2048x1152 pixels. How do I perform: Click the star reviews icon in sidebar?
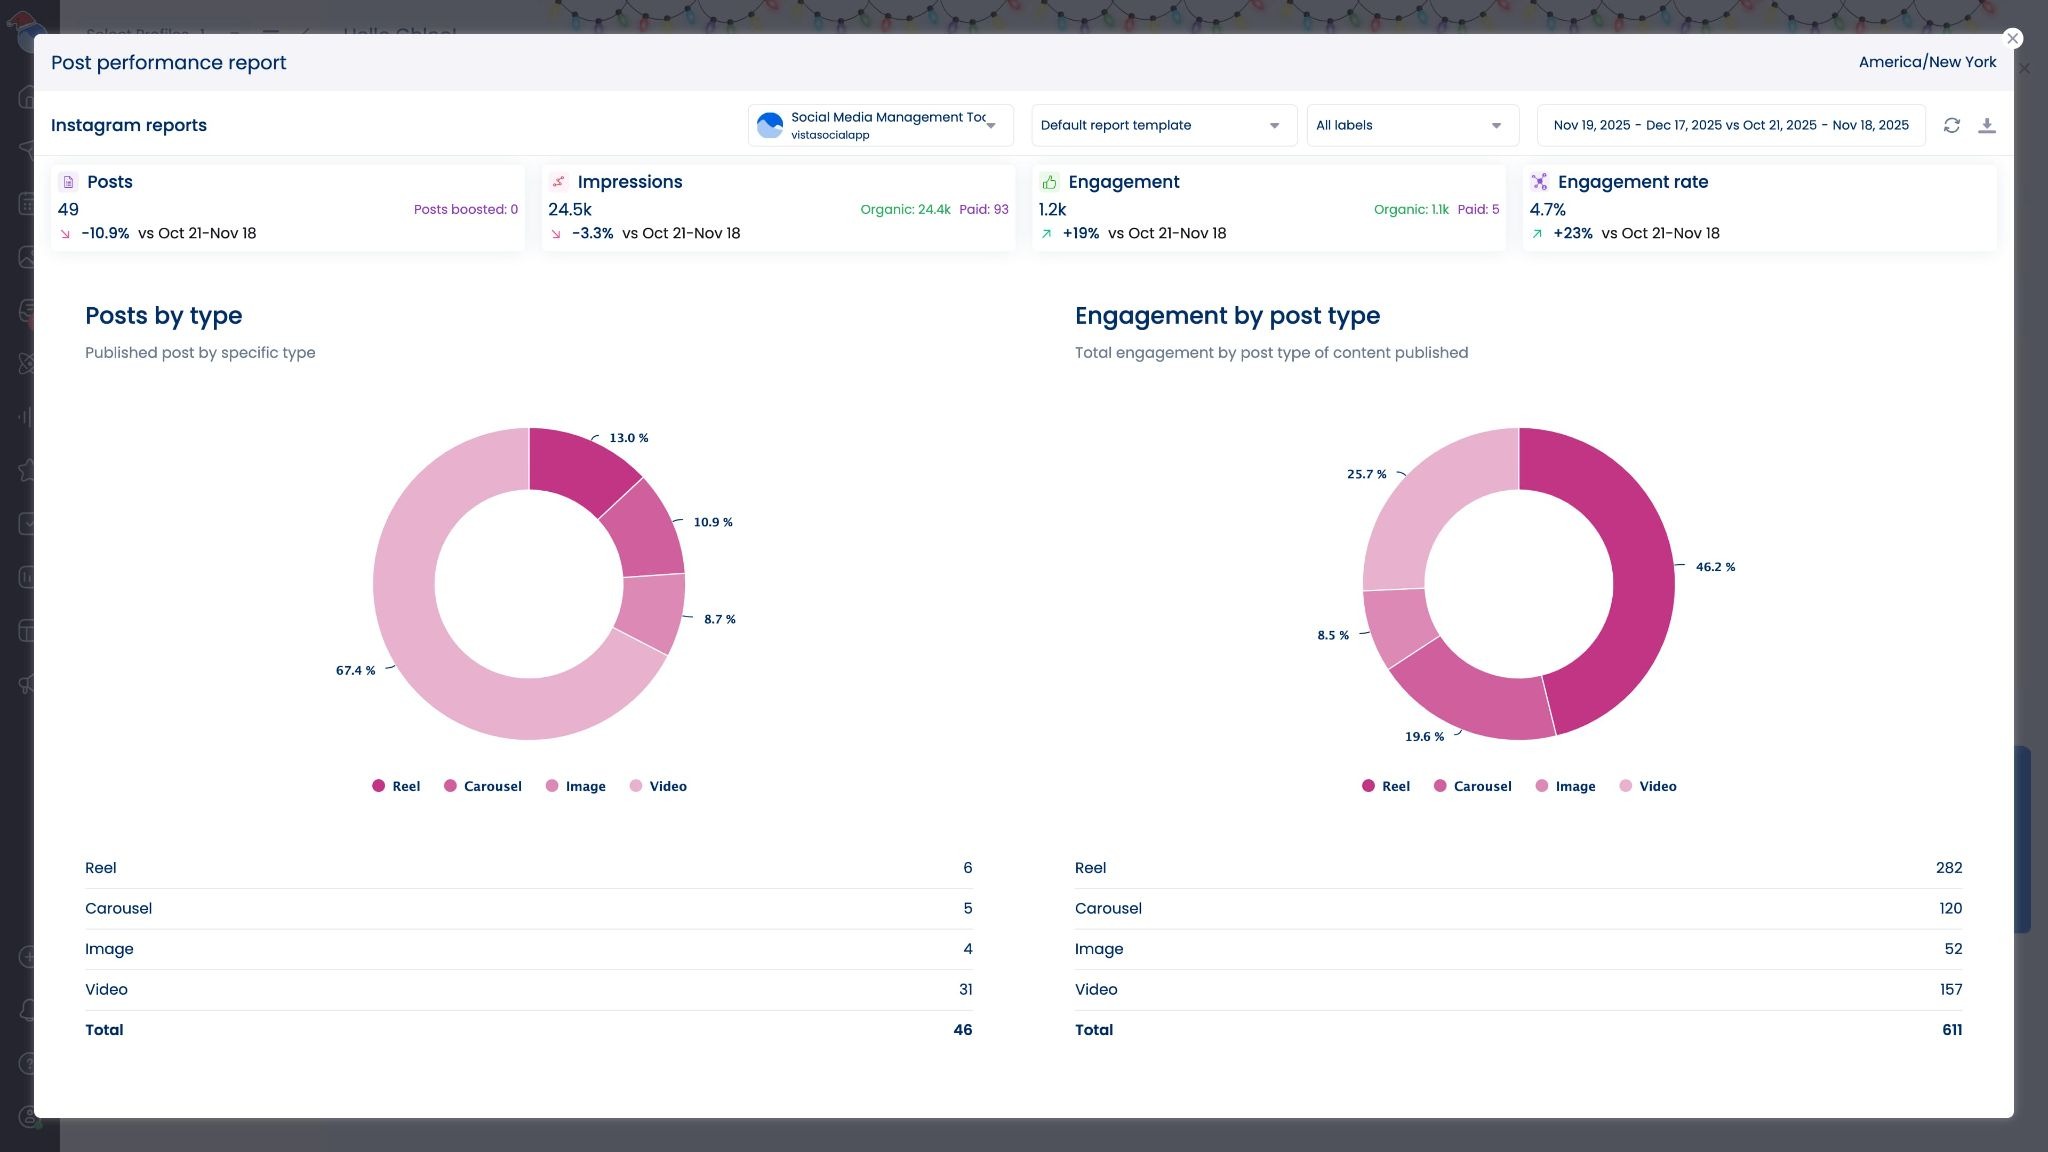pos(27,470)
